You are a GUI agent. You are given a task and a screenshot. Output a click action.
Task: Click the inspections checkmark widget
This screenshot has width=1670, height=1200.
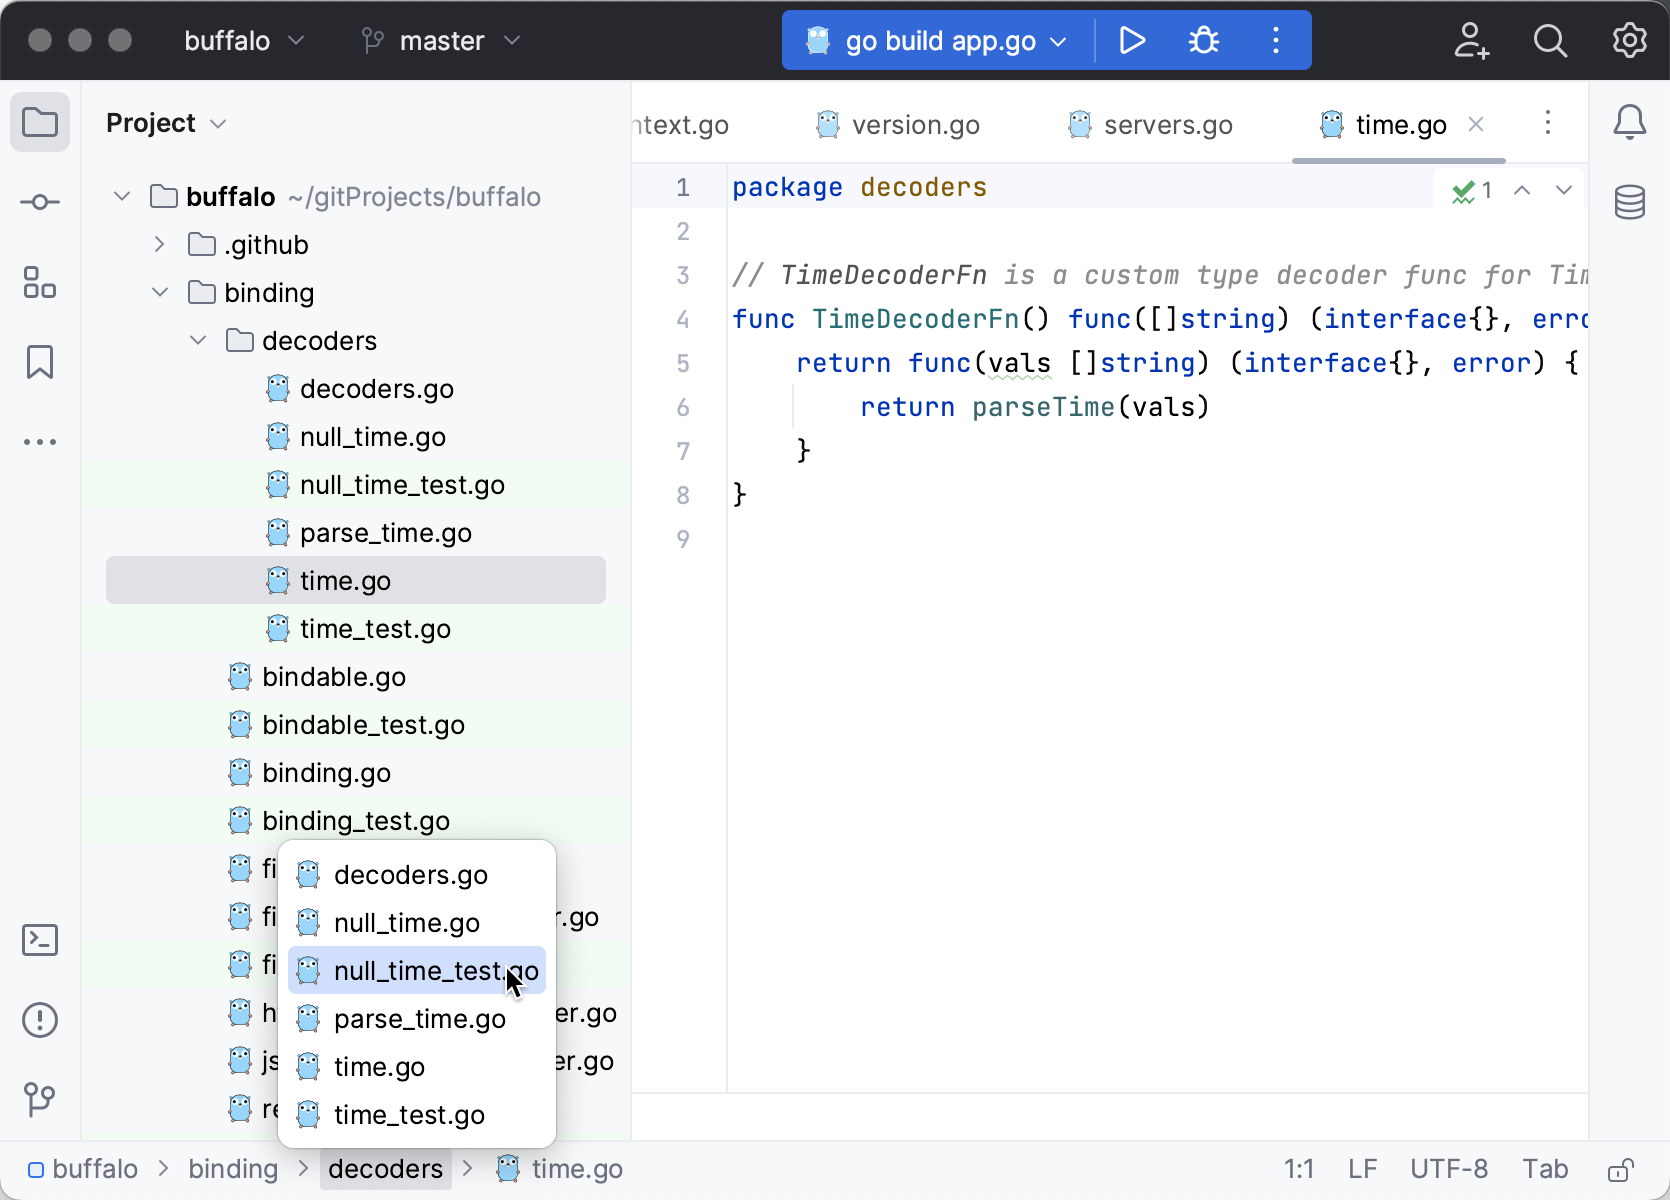[1472, 190]
